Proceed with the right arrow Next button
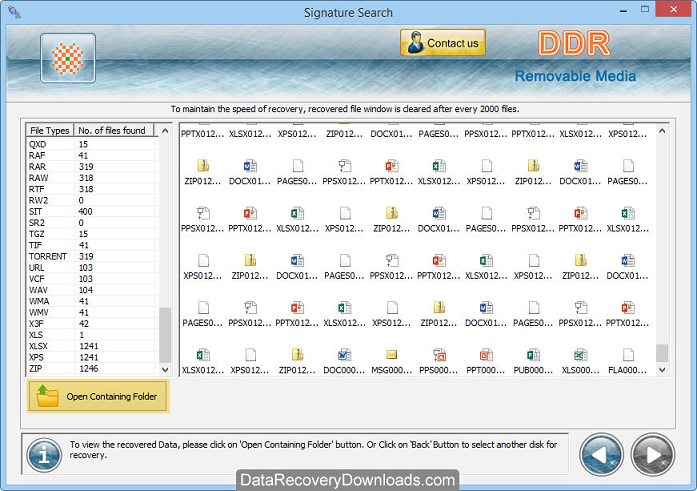Screen dimensions: 697x491 point(652,455)
